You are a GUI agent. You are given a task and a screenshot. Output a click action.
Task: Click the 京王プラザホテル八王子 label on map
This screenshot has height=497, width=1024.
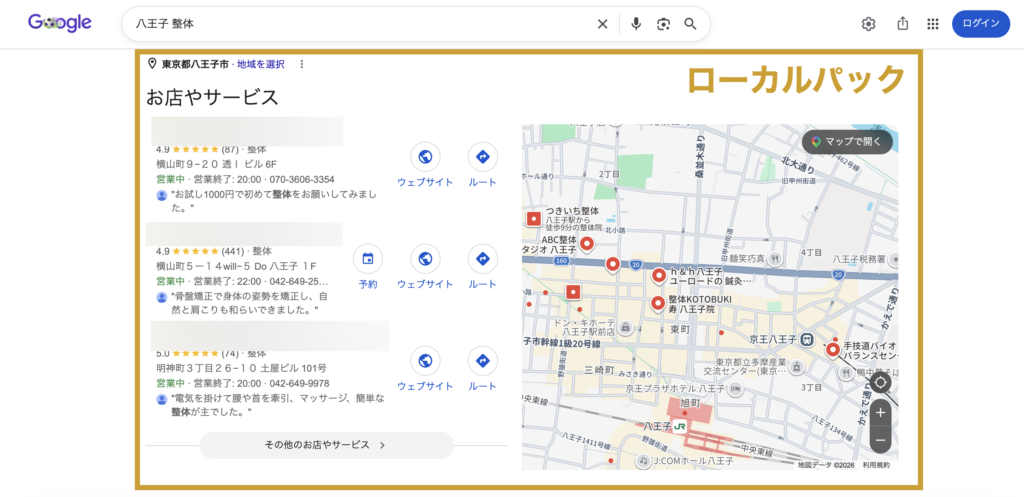675,389
